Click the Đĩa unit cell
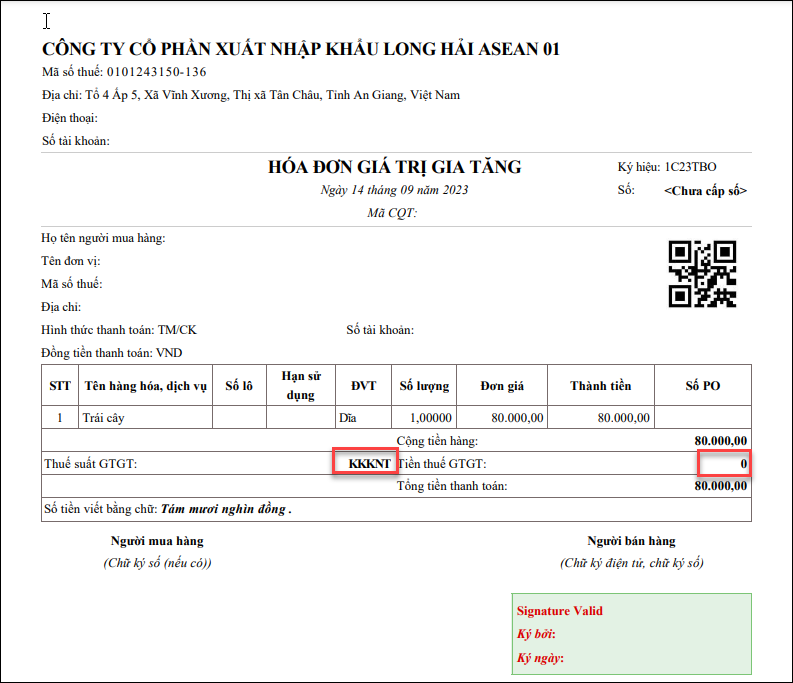This screenshot has width=793, height=683. 348,417
